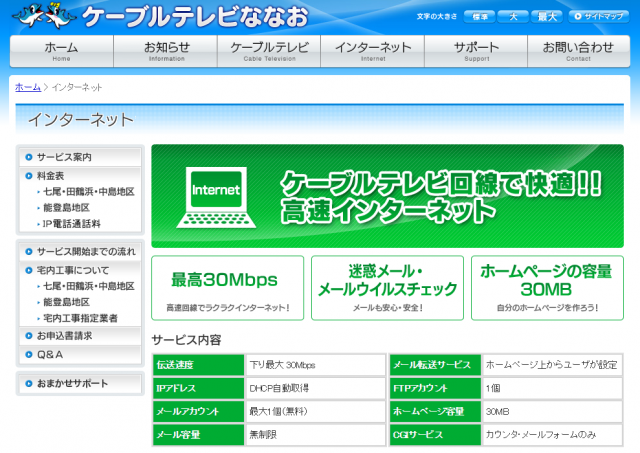The height and width of the screenshot is (453, 640).
Task: Click the Cable TV Nanao bird logo
Action: click(38, 15)
